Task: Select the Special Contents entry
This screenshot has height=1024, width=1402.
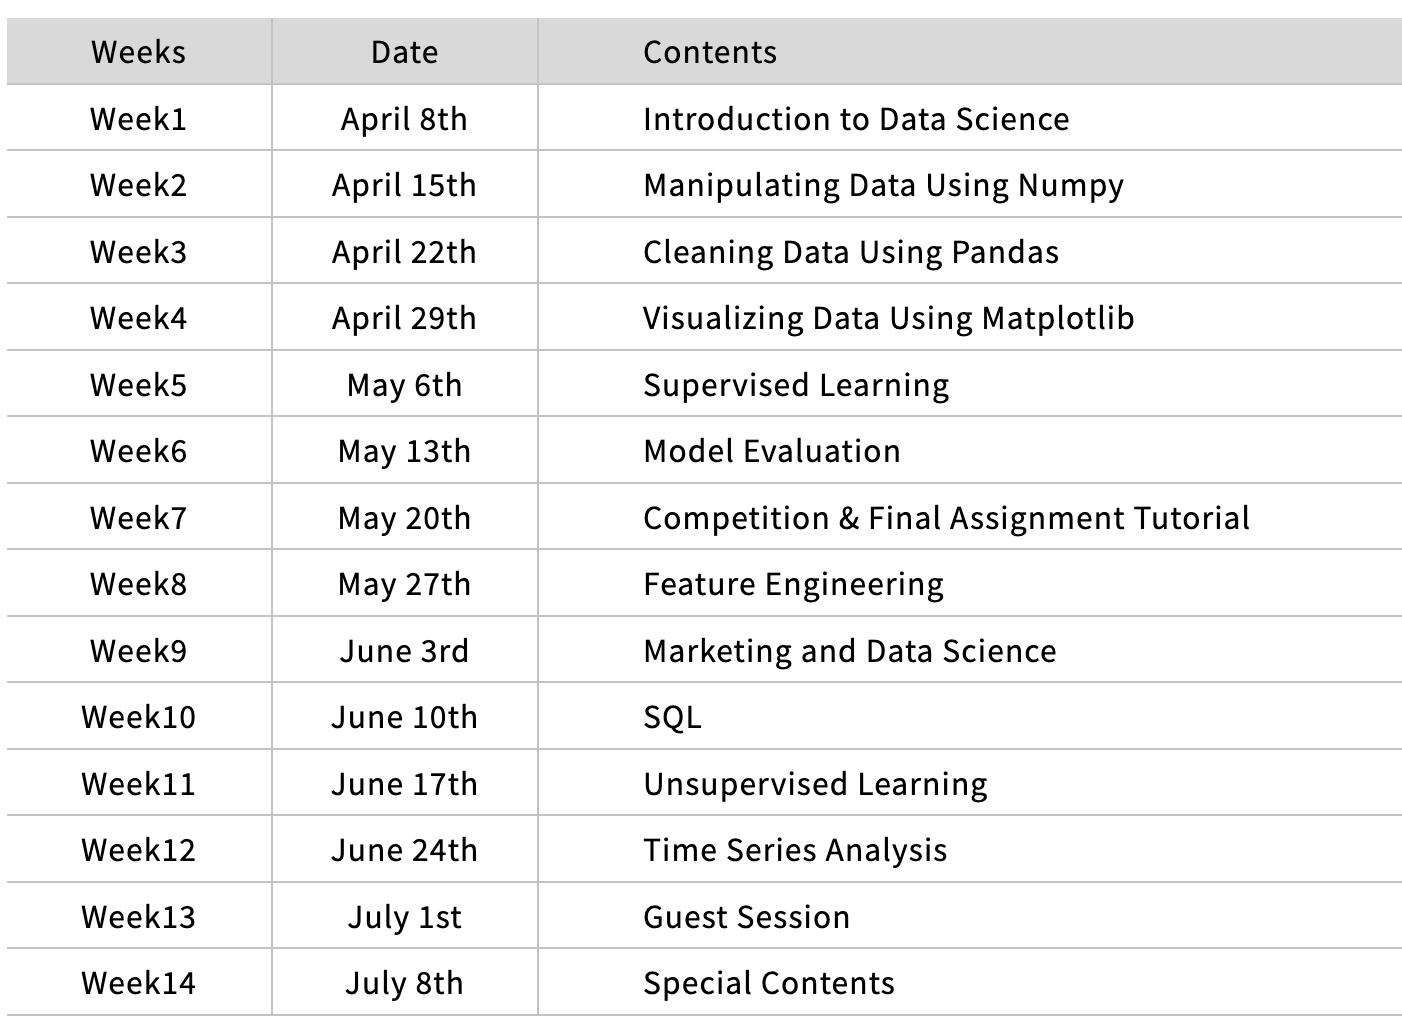Action: [x=768, y=983]
